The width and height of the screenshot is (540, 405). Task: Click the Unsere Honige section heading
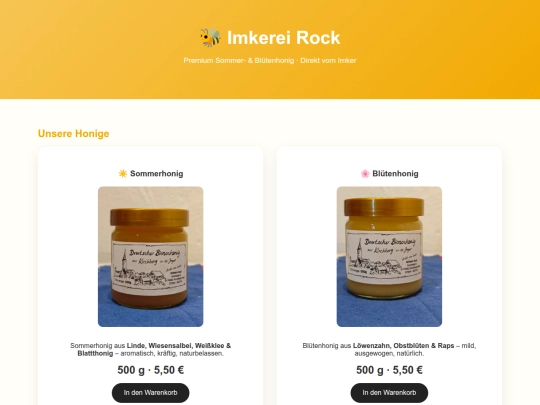pyautogui.click(x=73, y=133)
